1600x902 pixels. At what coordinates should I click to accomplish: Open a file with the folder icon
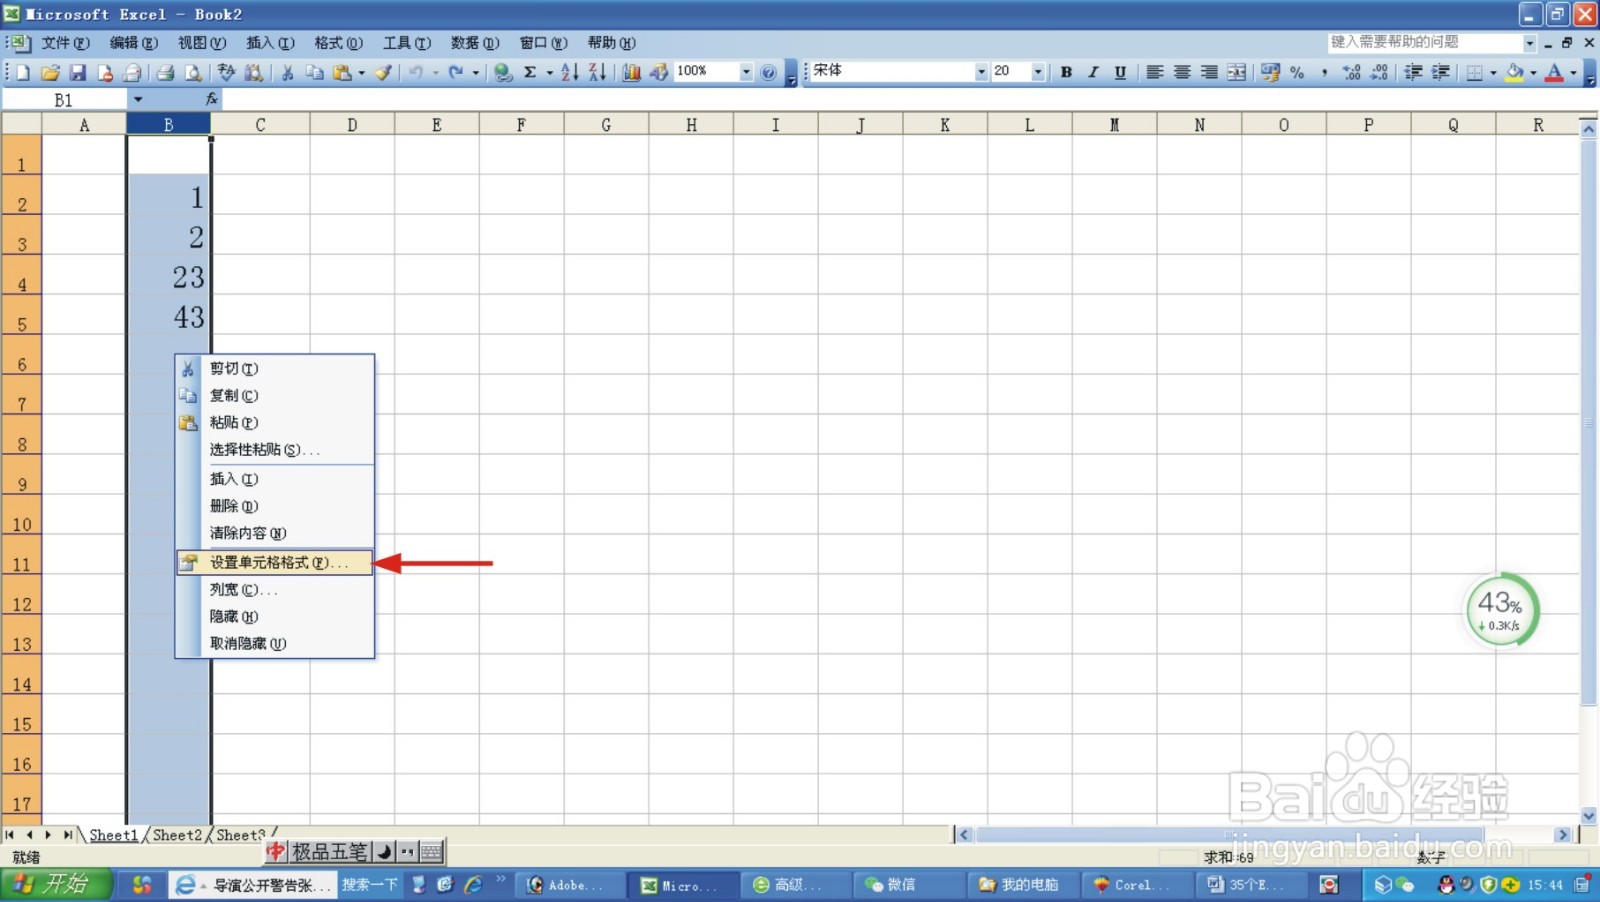click(x=50, y=72)
